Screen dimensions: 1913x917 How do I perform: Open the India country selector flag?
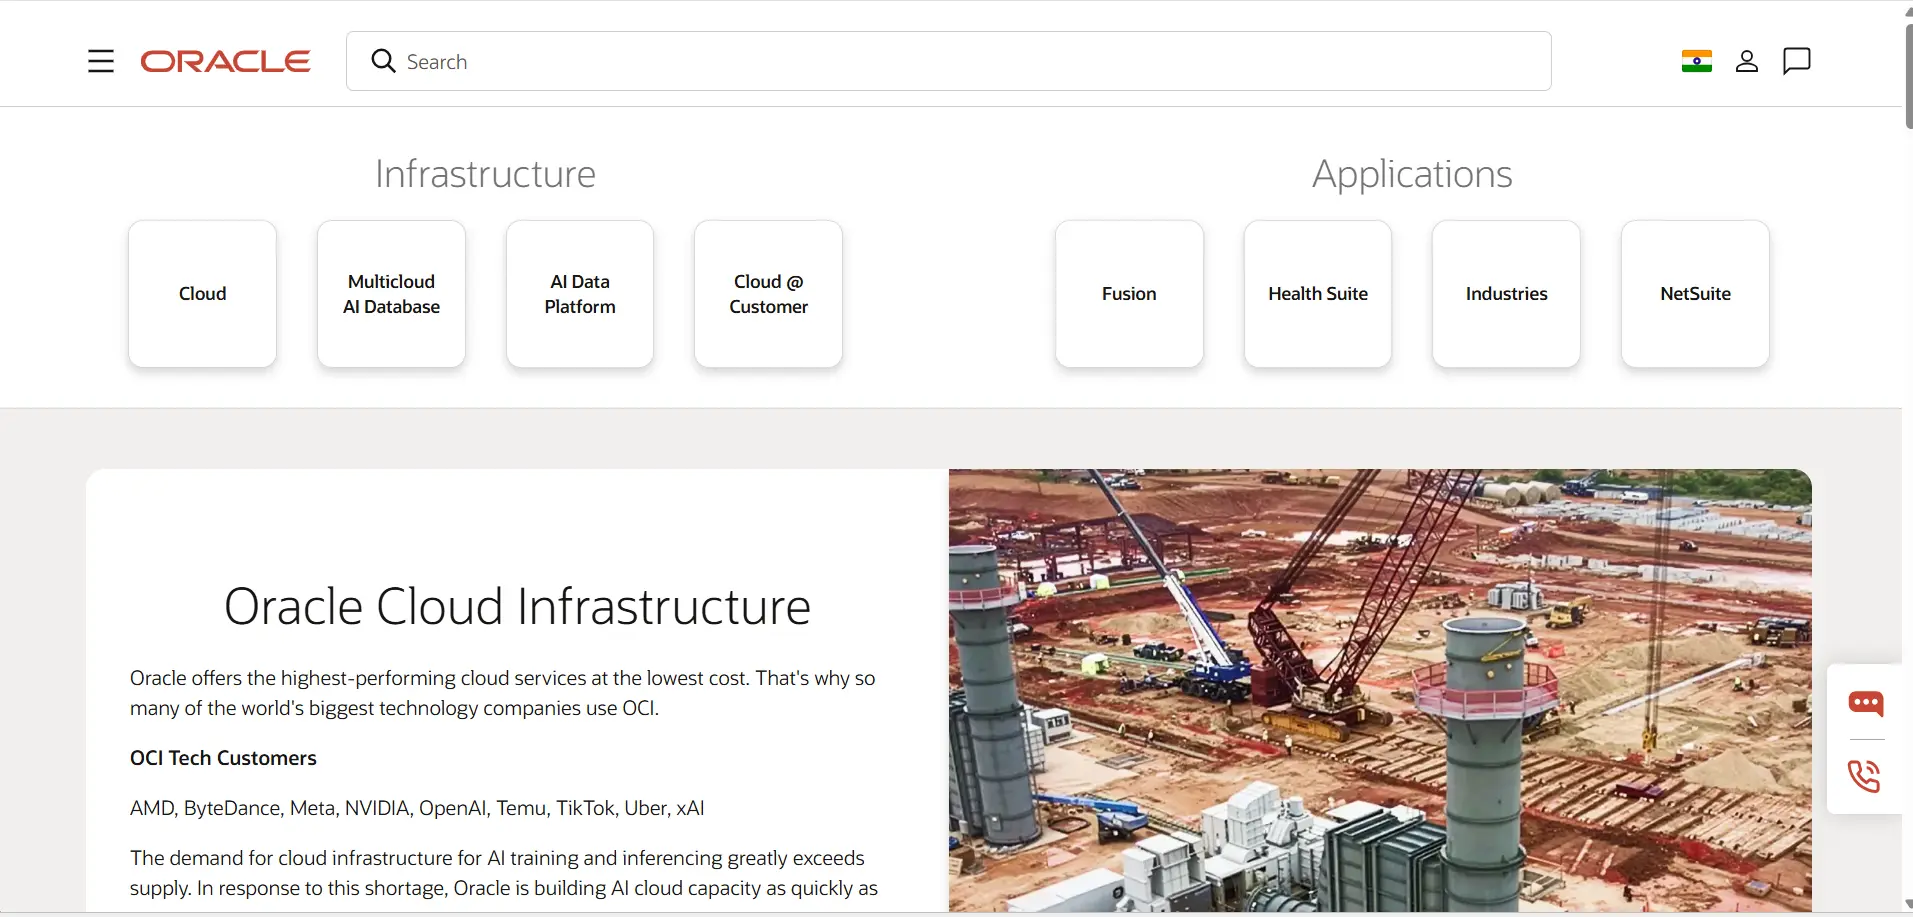pyautogui.click(x=1696, y=61)
